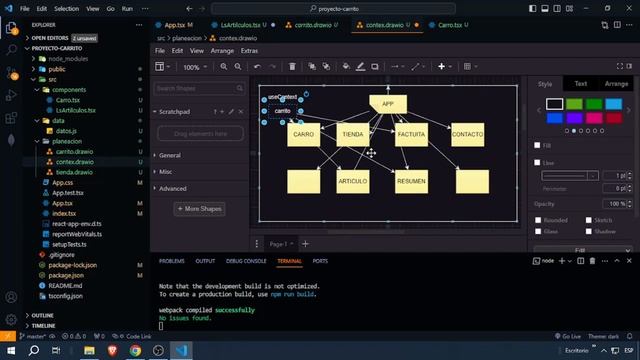Open the table insert dropdown
640x360 pixels.
470,67
